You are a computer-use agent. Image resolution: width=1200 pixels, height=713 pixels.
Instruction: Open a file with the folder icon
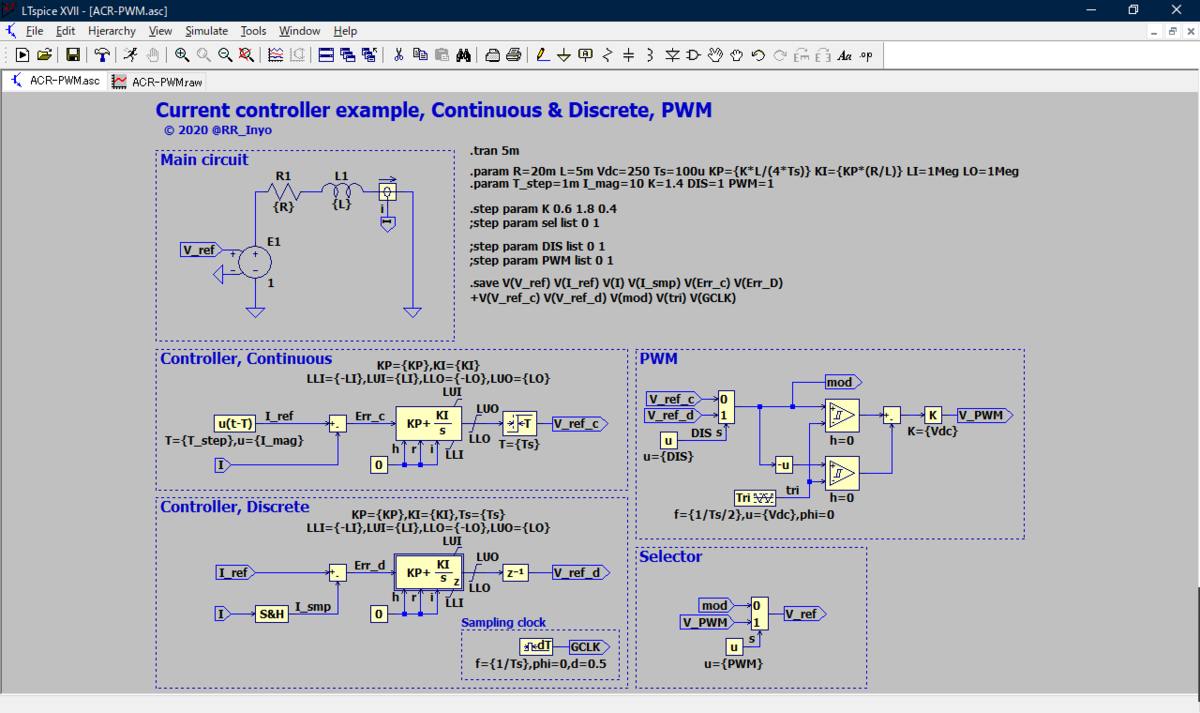click(45, 55)
